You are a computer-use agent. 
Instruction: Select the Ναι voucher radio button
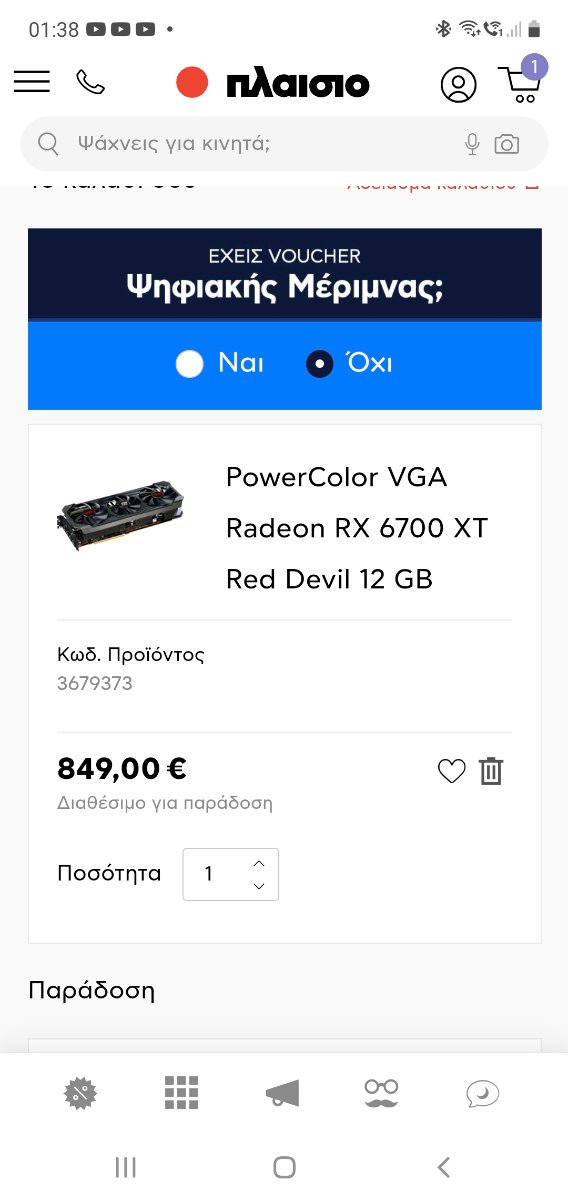pos(189,363)
